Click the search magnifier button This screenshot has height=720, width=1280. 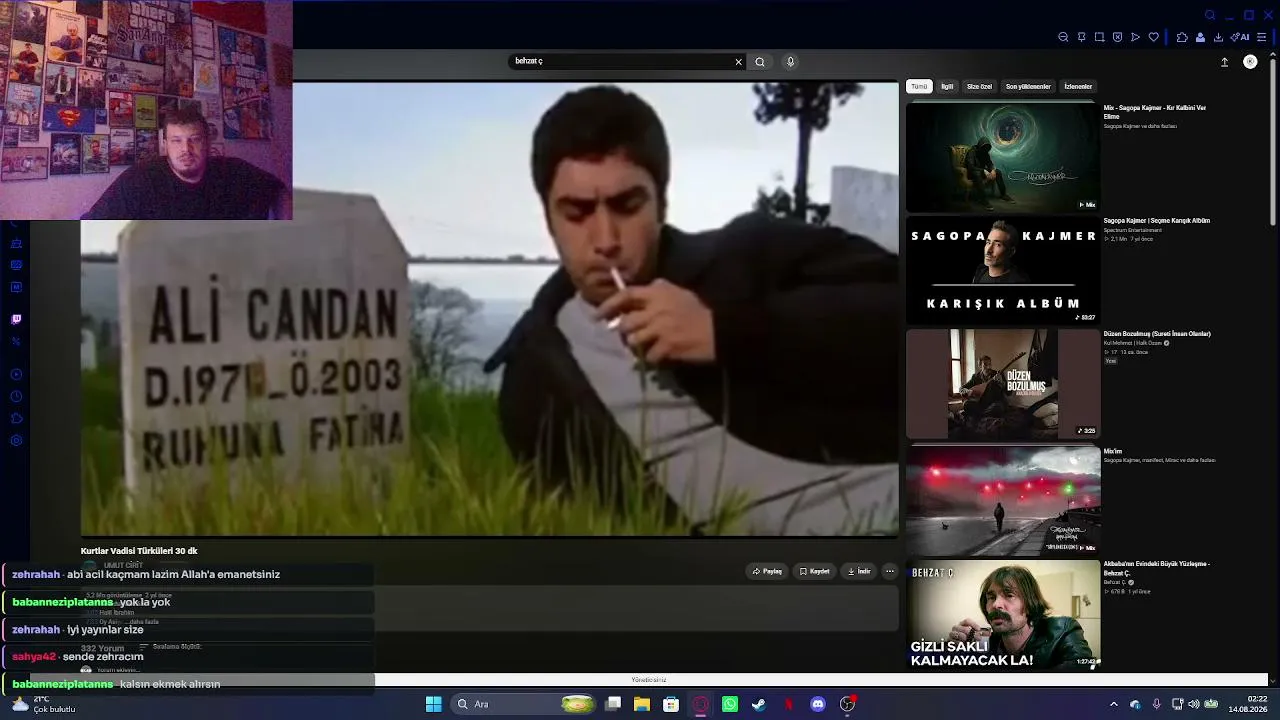pyautogui.click(x=760, y=62)
